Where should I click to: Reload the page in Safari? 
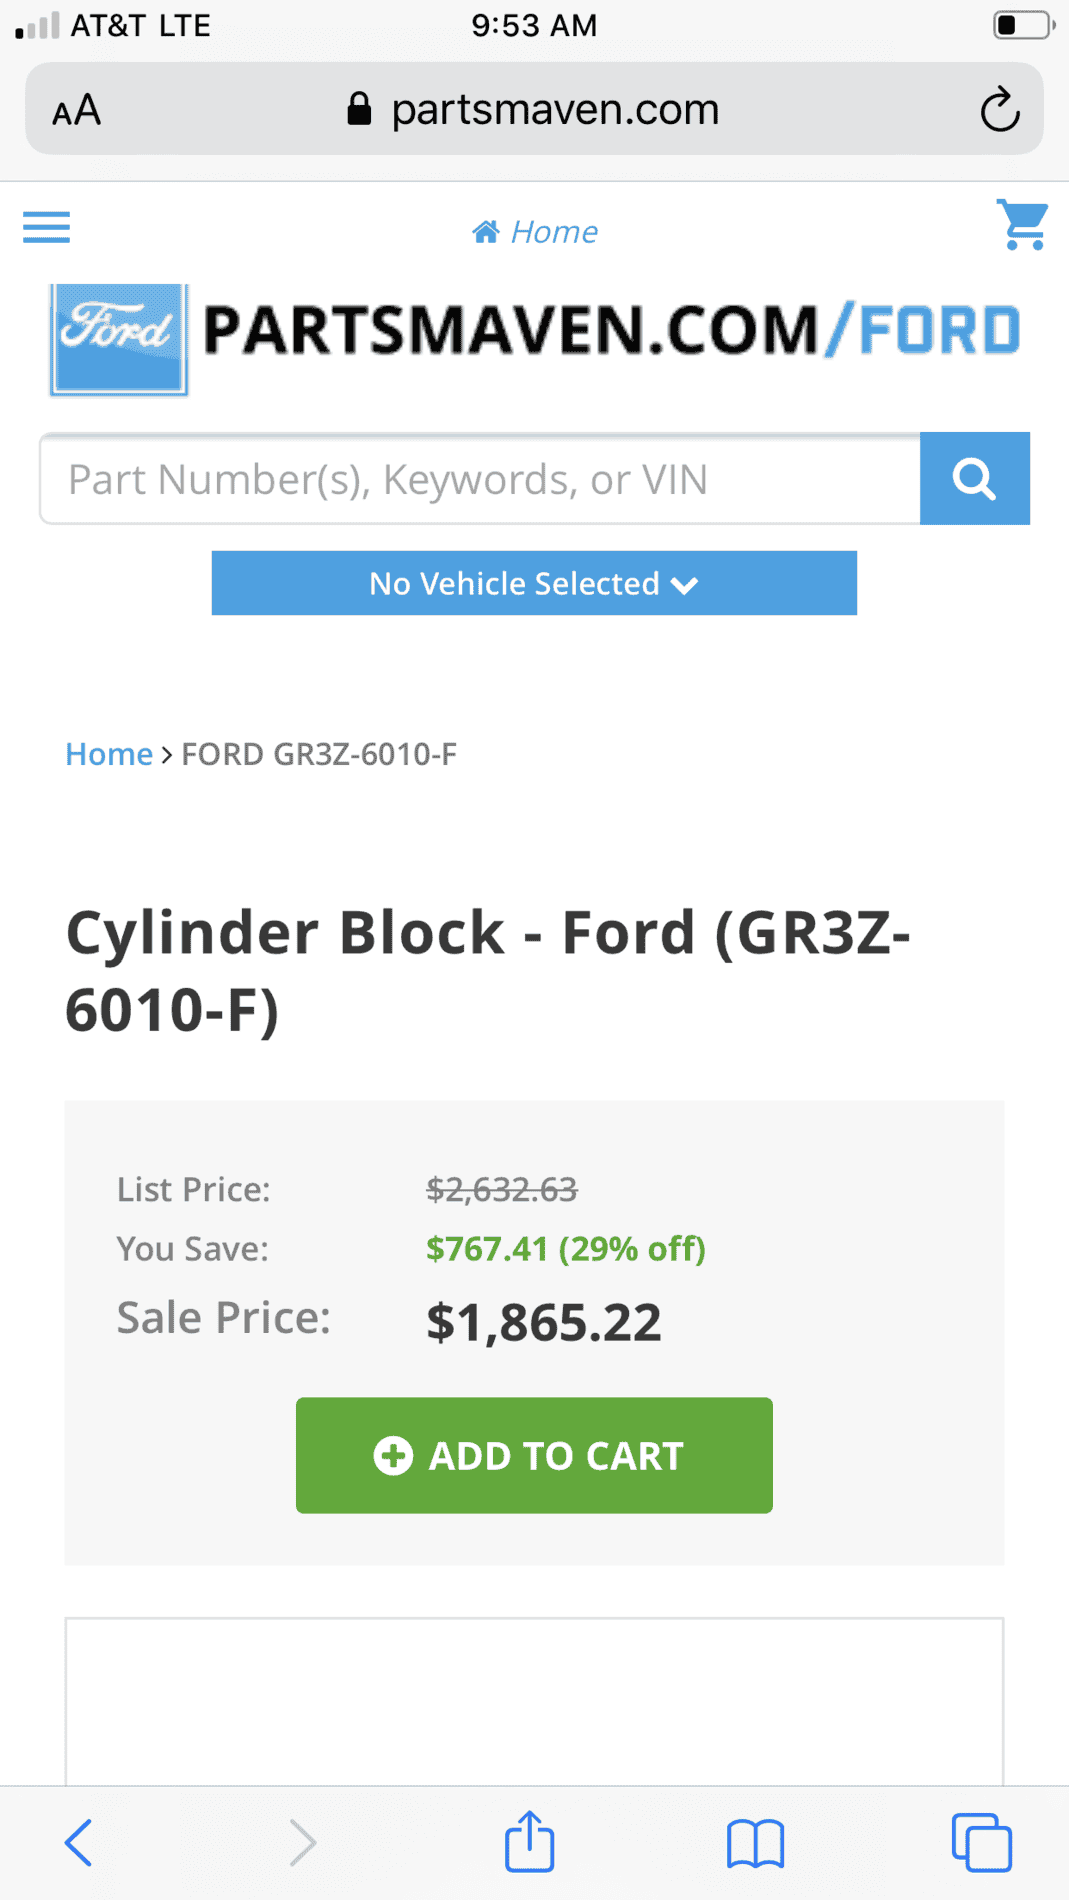(1000, 109)
